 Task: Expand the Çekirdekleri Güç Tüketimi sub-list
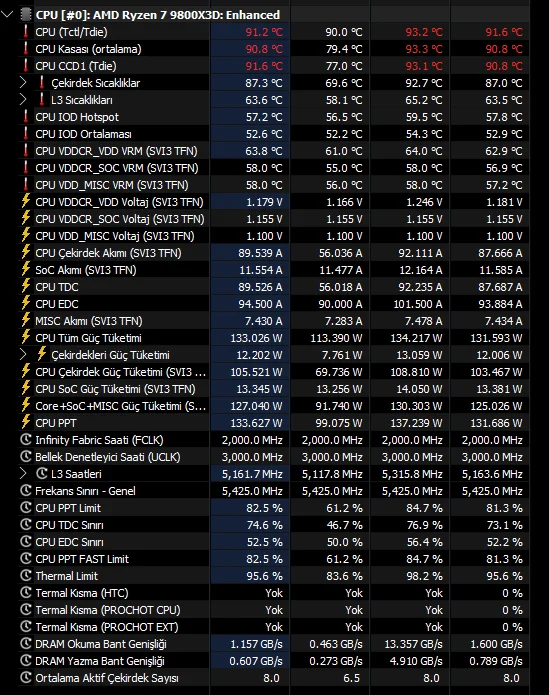pos(23,354)
